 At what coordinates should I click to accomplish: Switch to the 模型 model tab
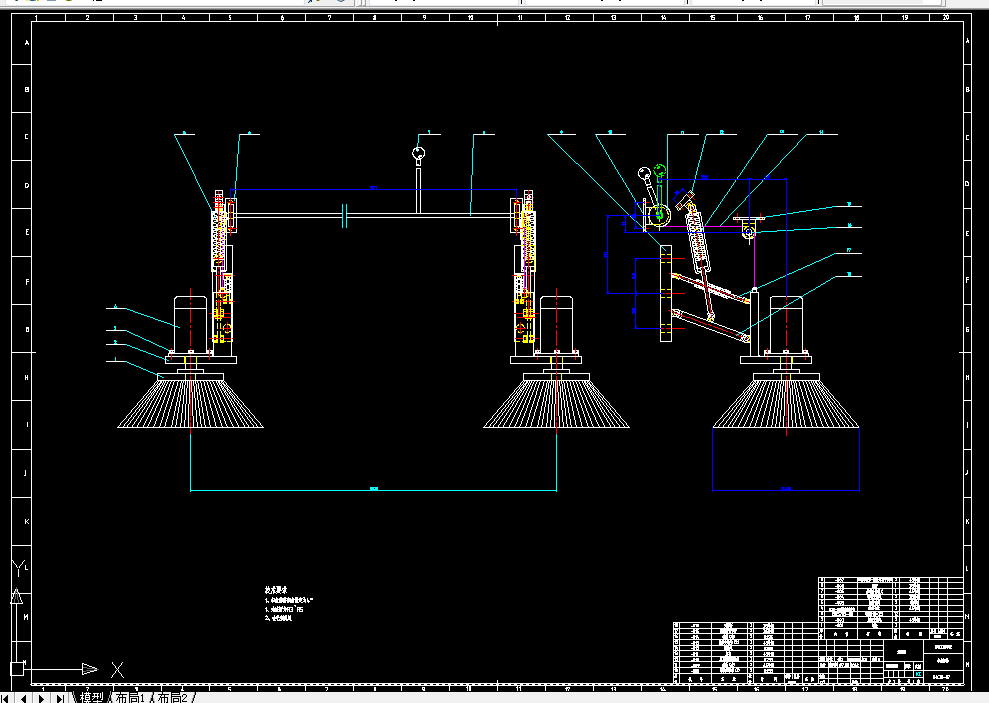coord(91,697)
